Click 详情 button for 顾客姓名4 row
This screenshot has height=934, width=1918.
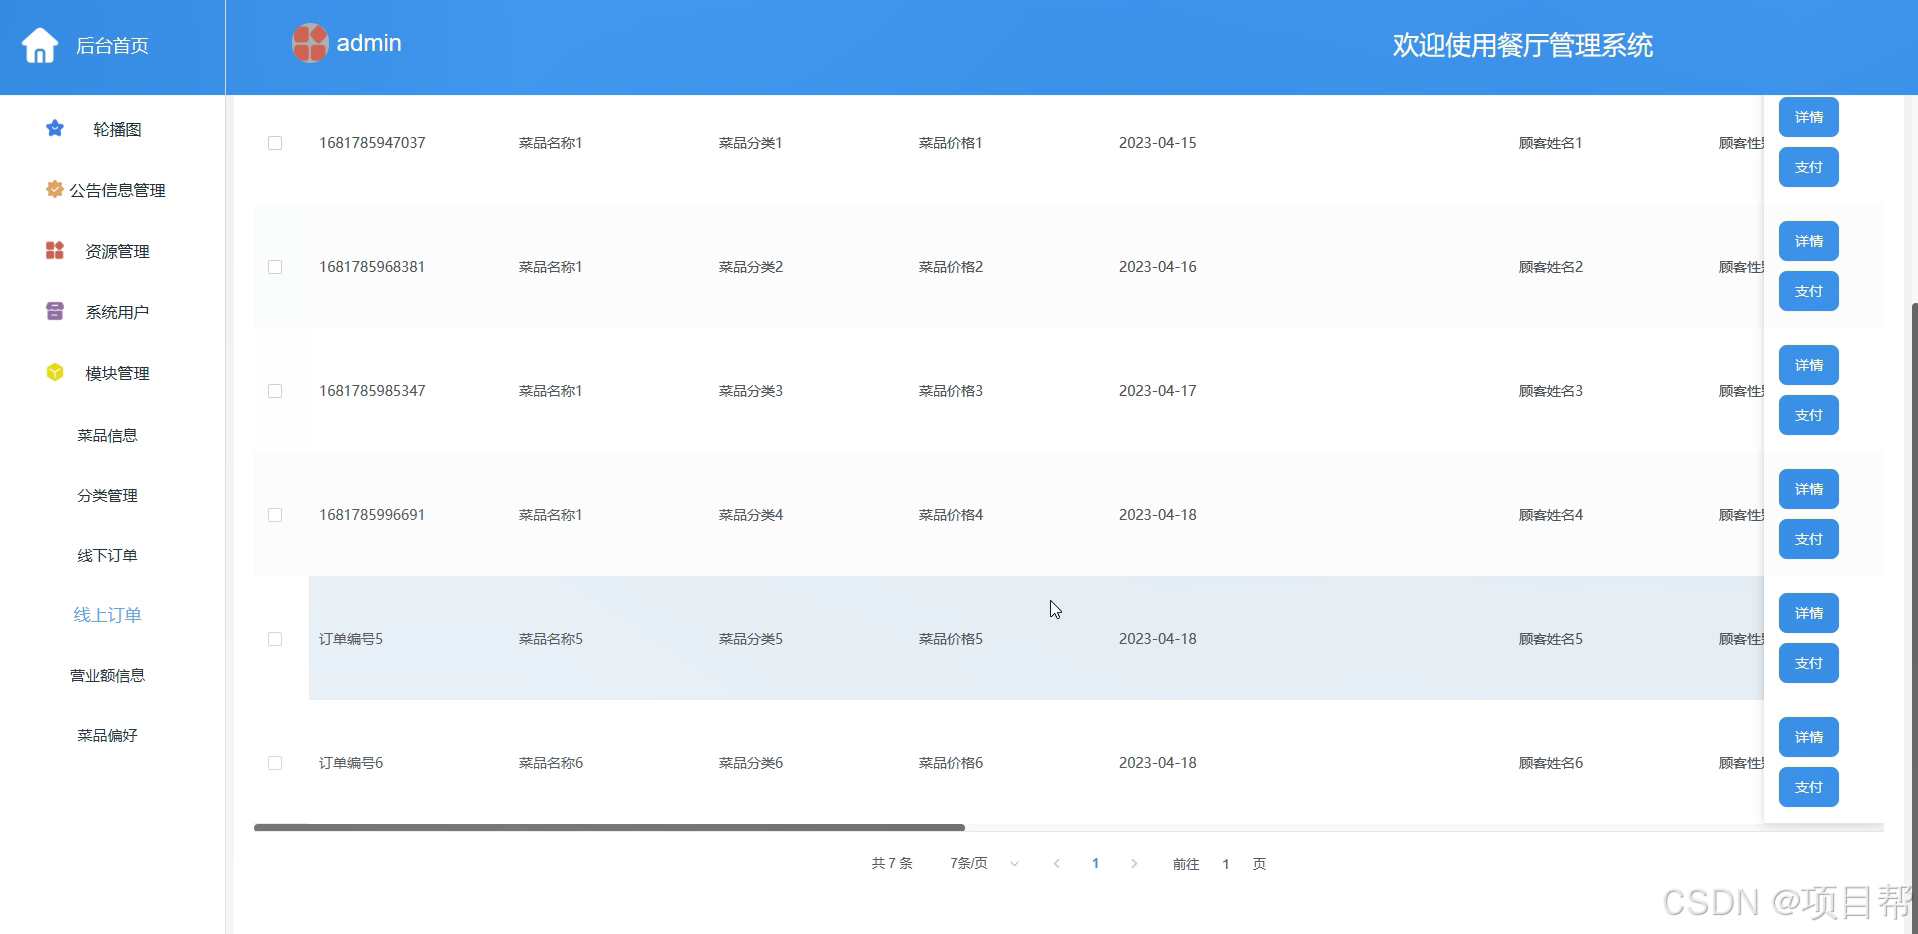(1808, 489)
